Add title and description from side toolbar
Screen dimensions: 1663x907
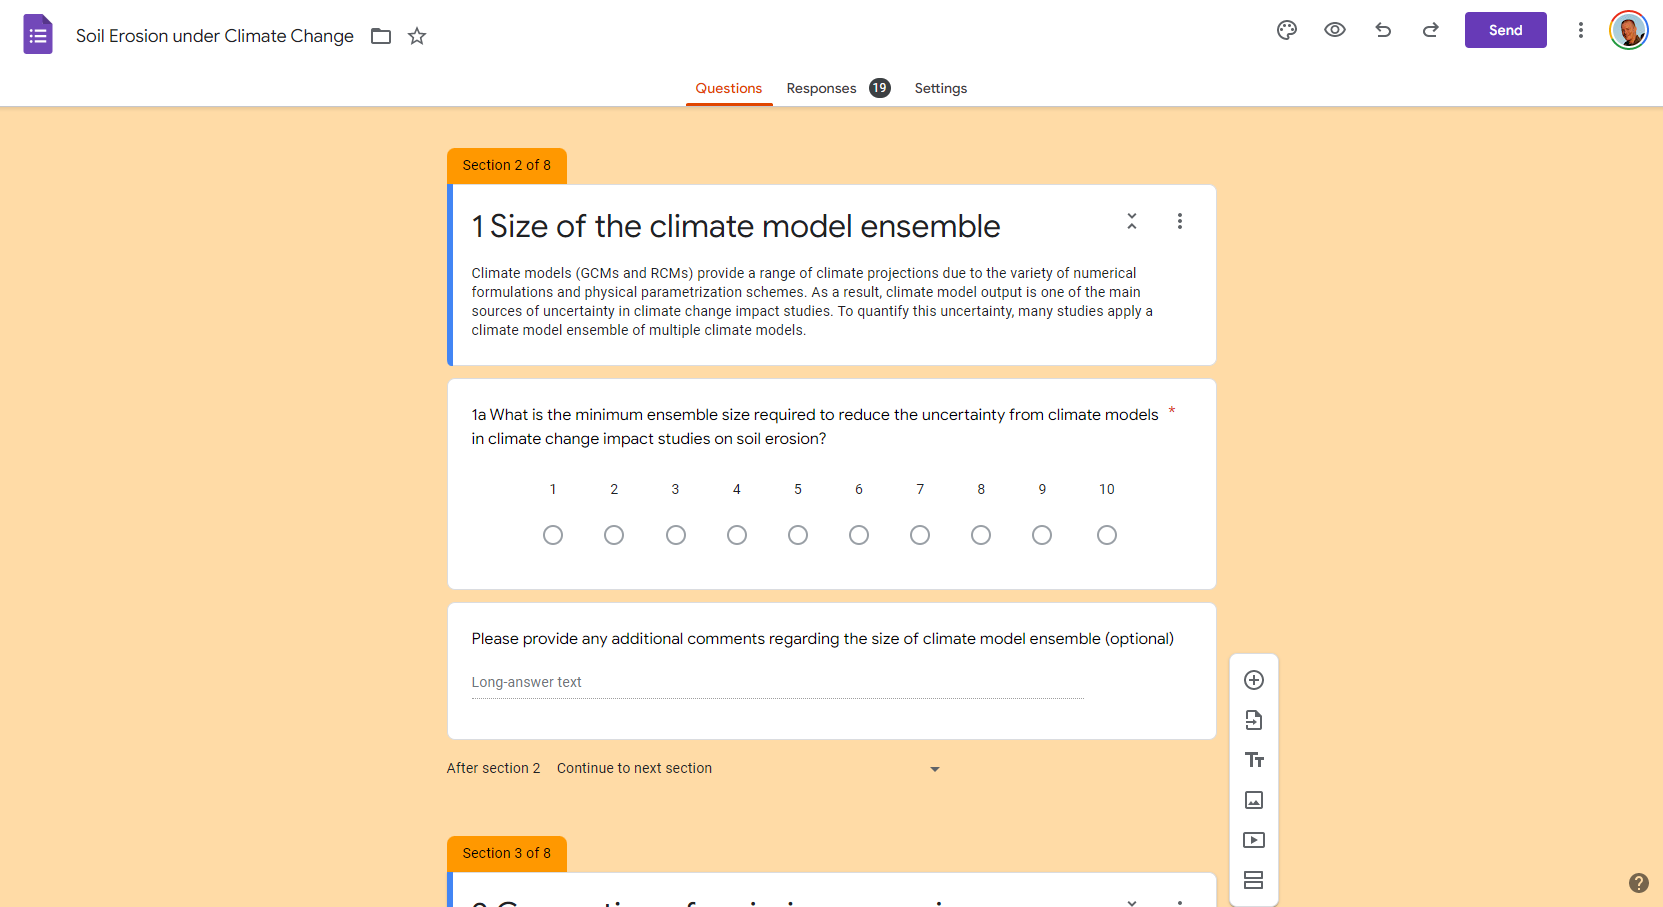(x=1254, y=760)
